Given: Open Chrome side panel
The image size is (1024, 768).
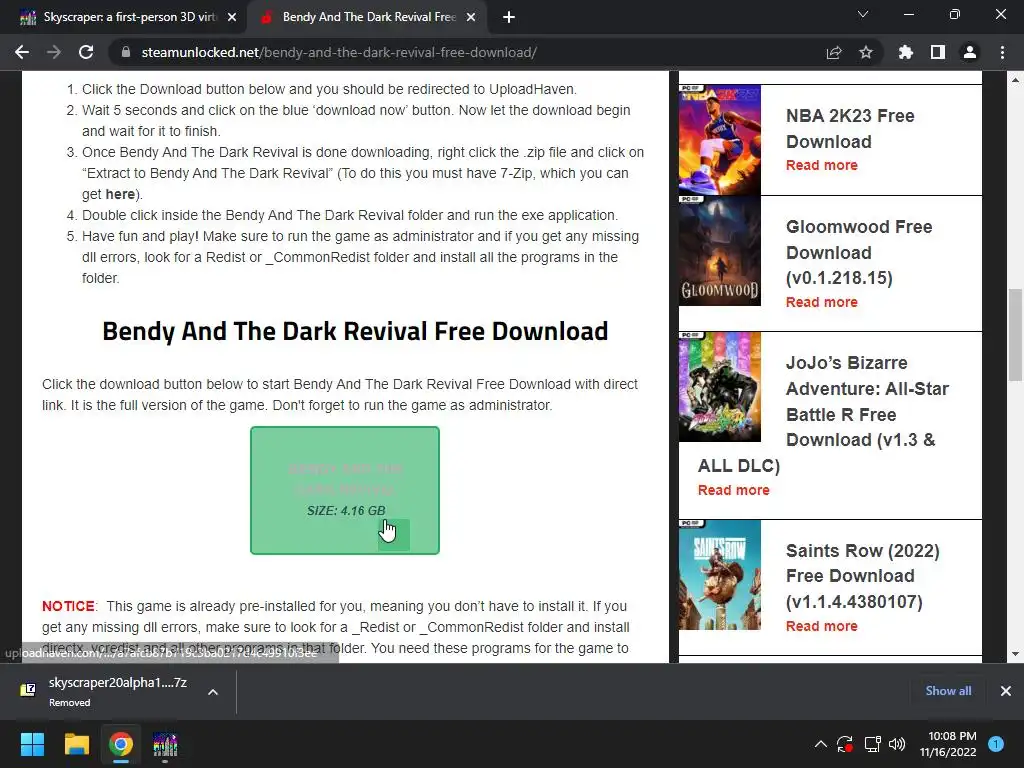Looking at the screenshot, I should click(x=938, y=52).
